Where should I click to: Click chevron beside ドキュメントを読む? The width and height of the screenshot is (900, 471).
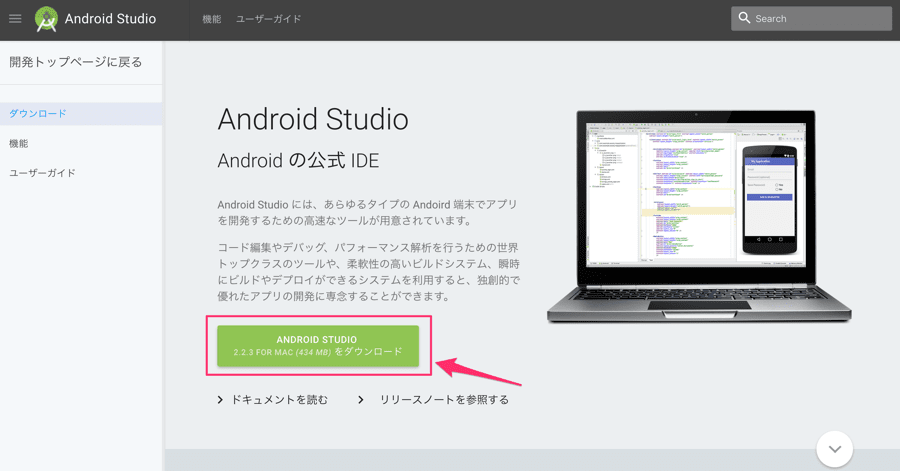point(220,400)
